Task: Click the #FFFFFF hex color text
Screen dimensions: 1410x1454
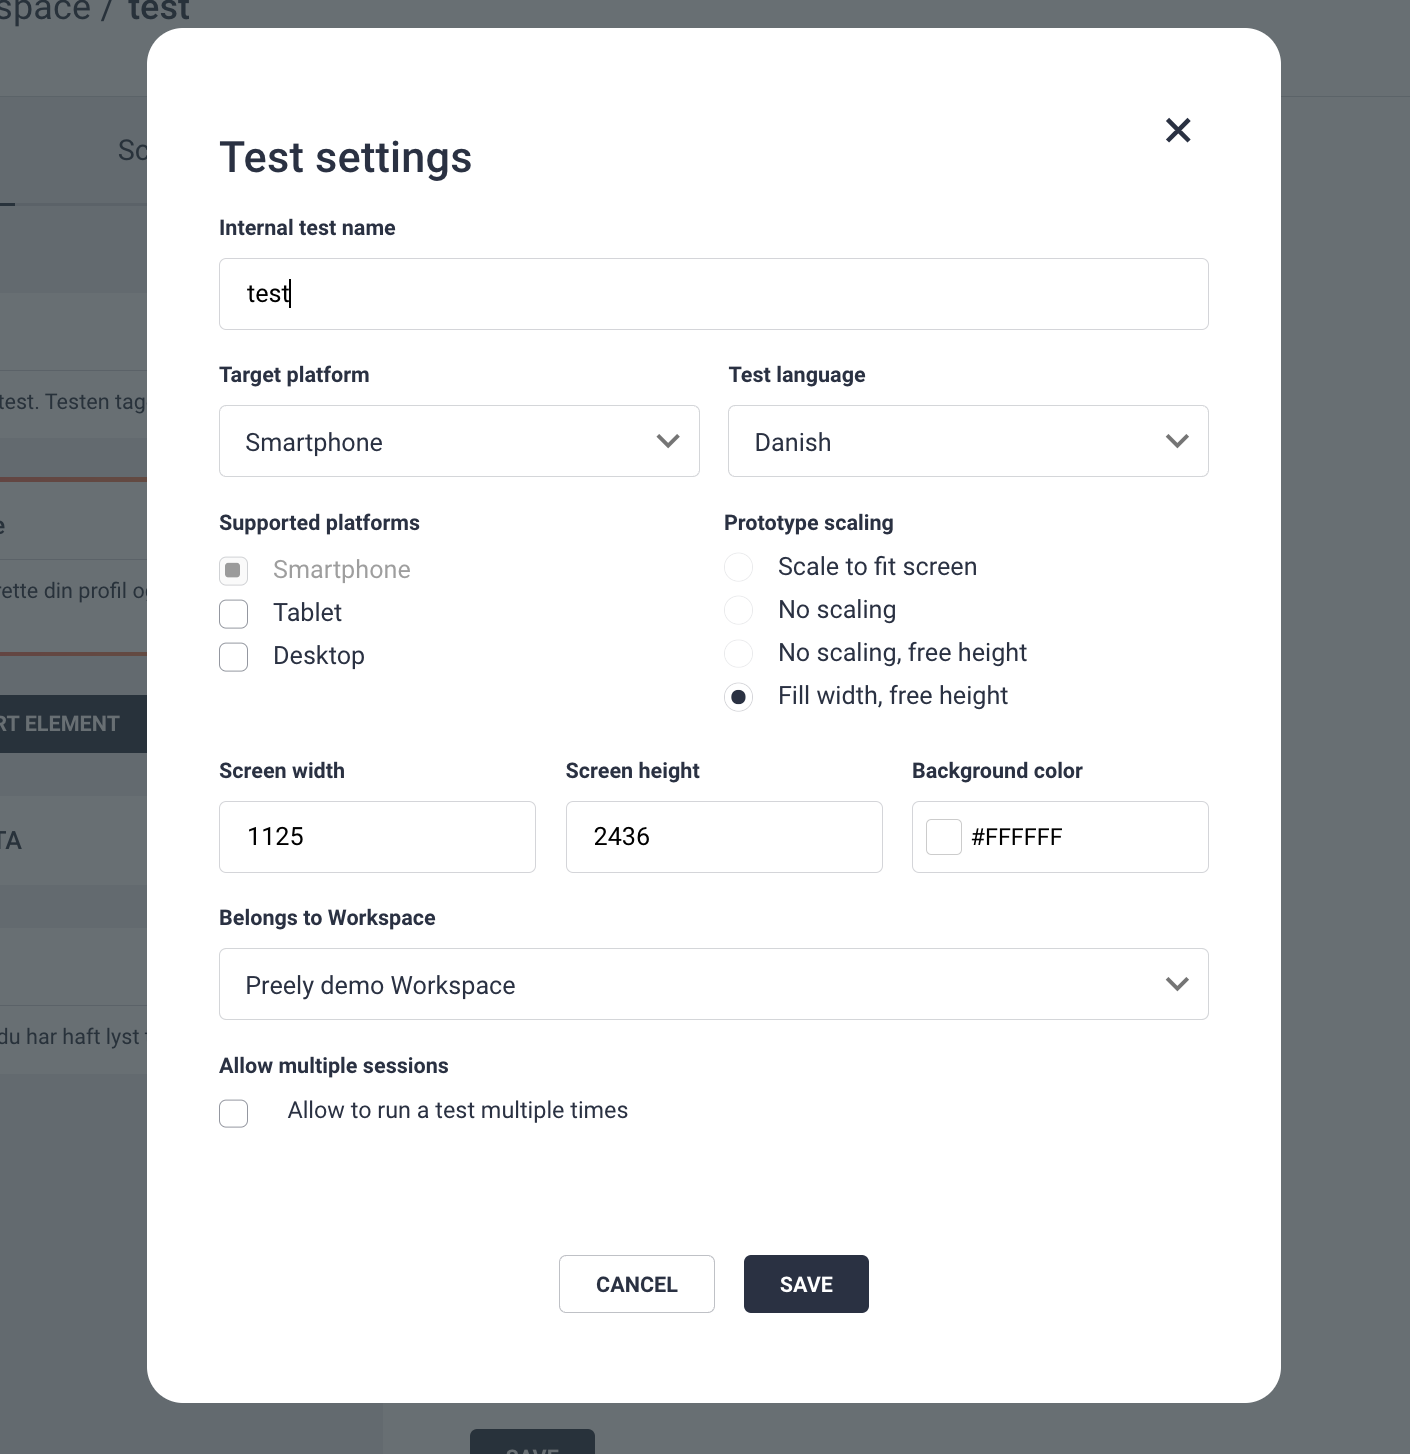Action: tap(1017, 837)
